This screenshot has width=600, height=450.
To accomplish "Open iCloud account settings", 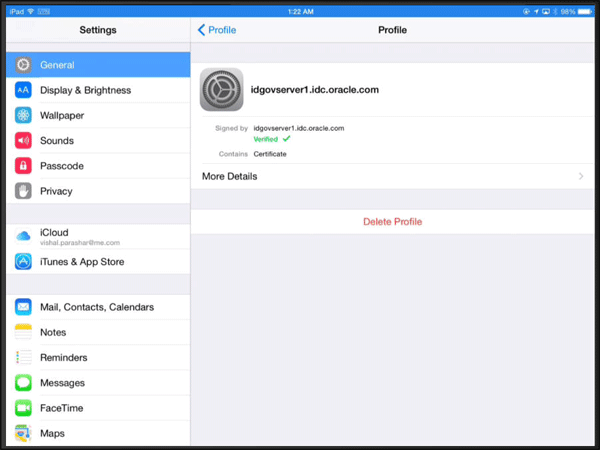I will coord(98,236).
